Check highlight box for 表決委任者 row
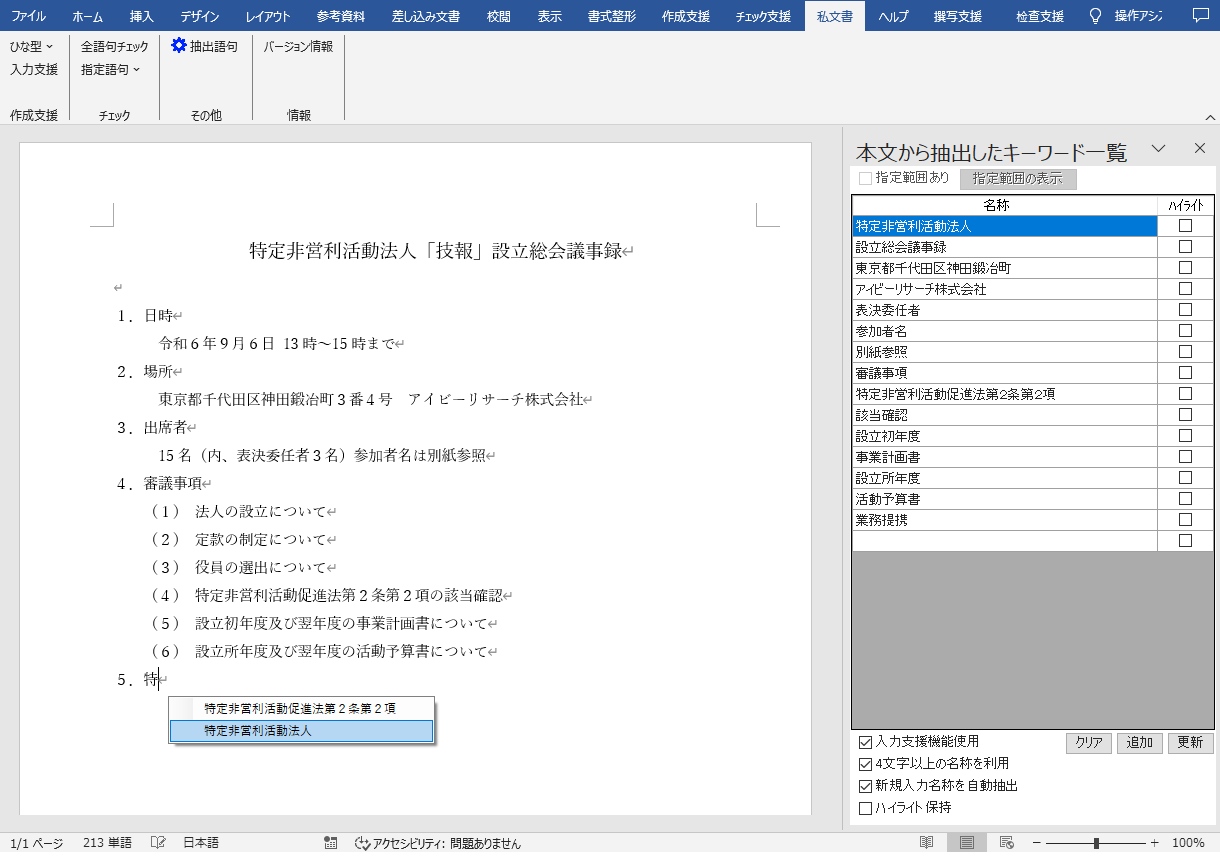1220x864 pixels. [1185, 310]
